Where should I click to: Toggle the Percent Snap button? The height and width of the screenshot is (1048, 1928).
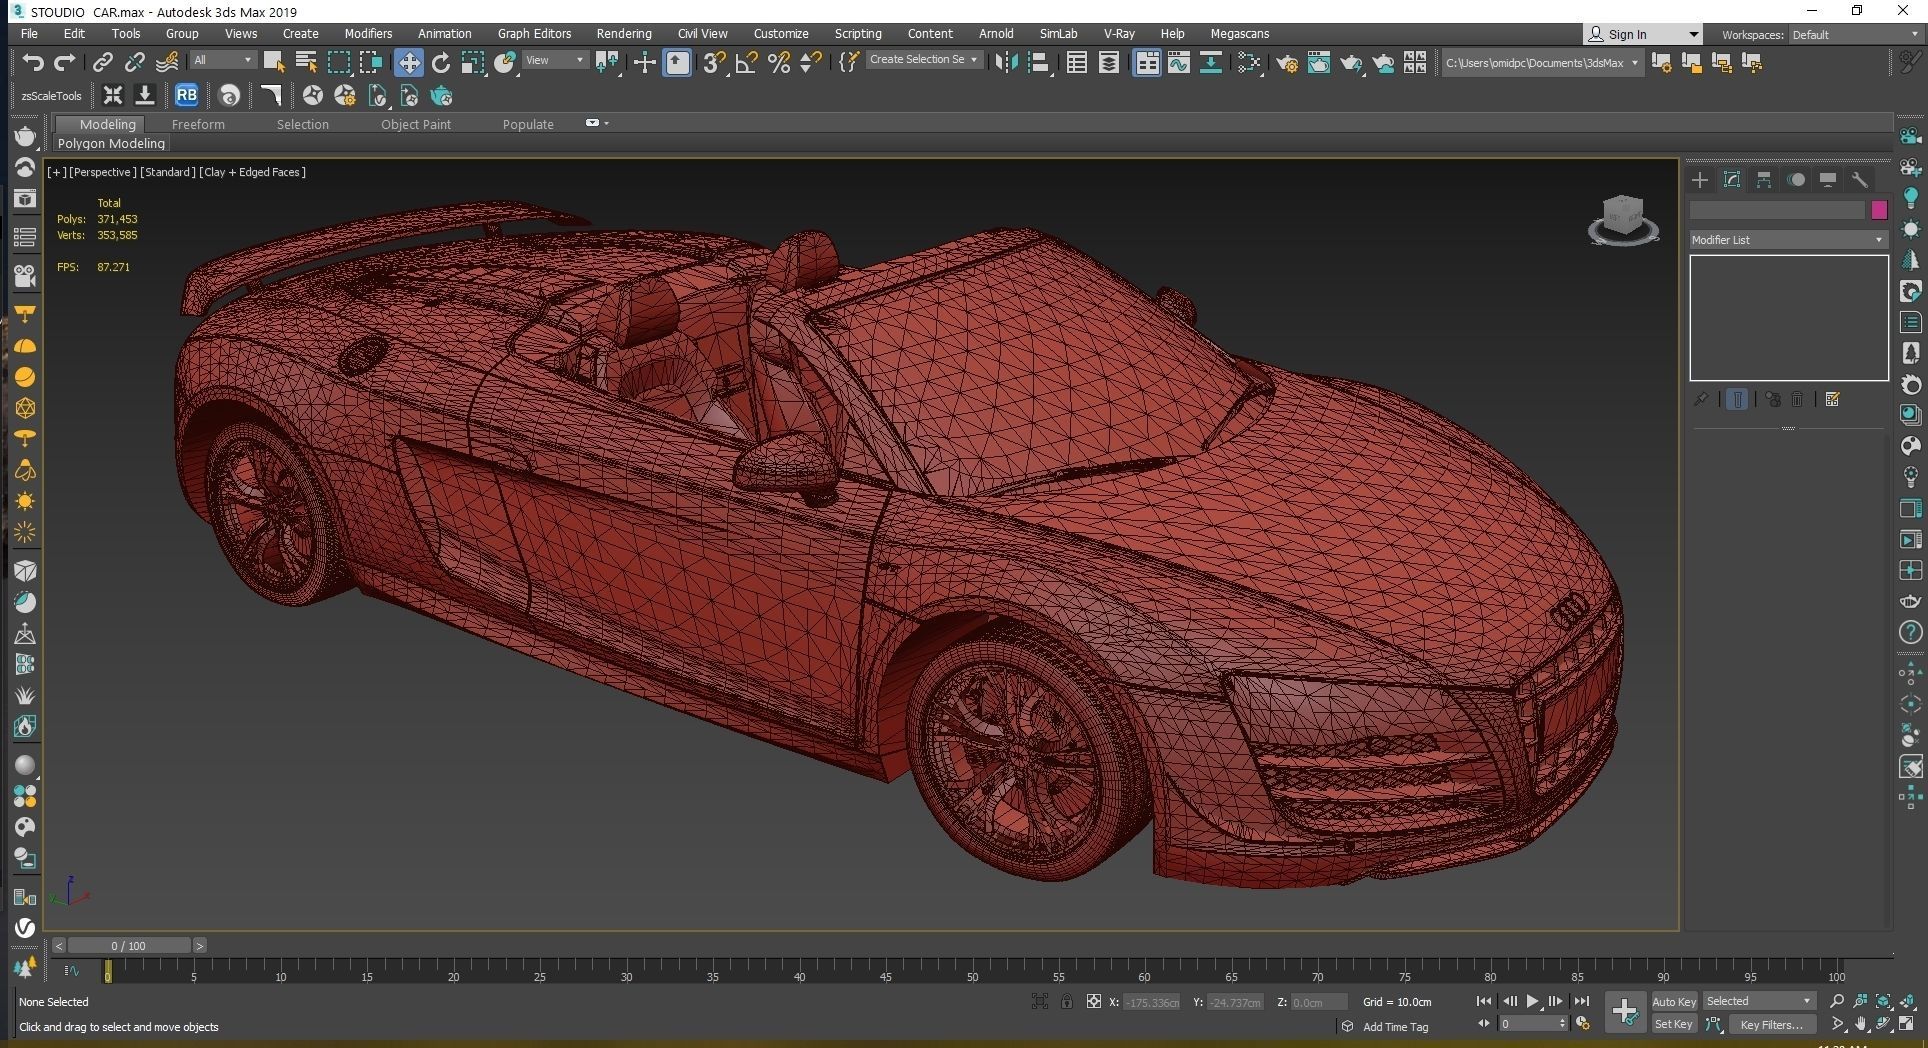(x=779, y=63)
